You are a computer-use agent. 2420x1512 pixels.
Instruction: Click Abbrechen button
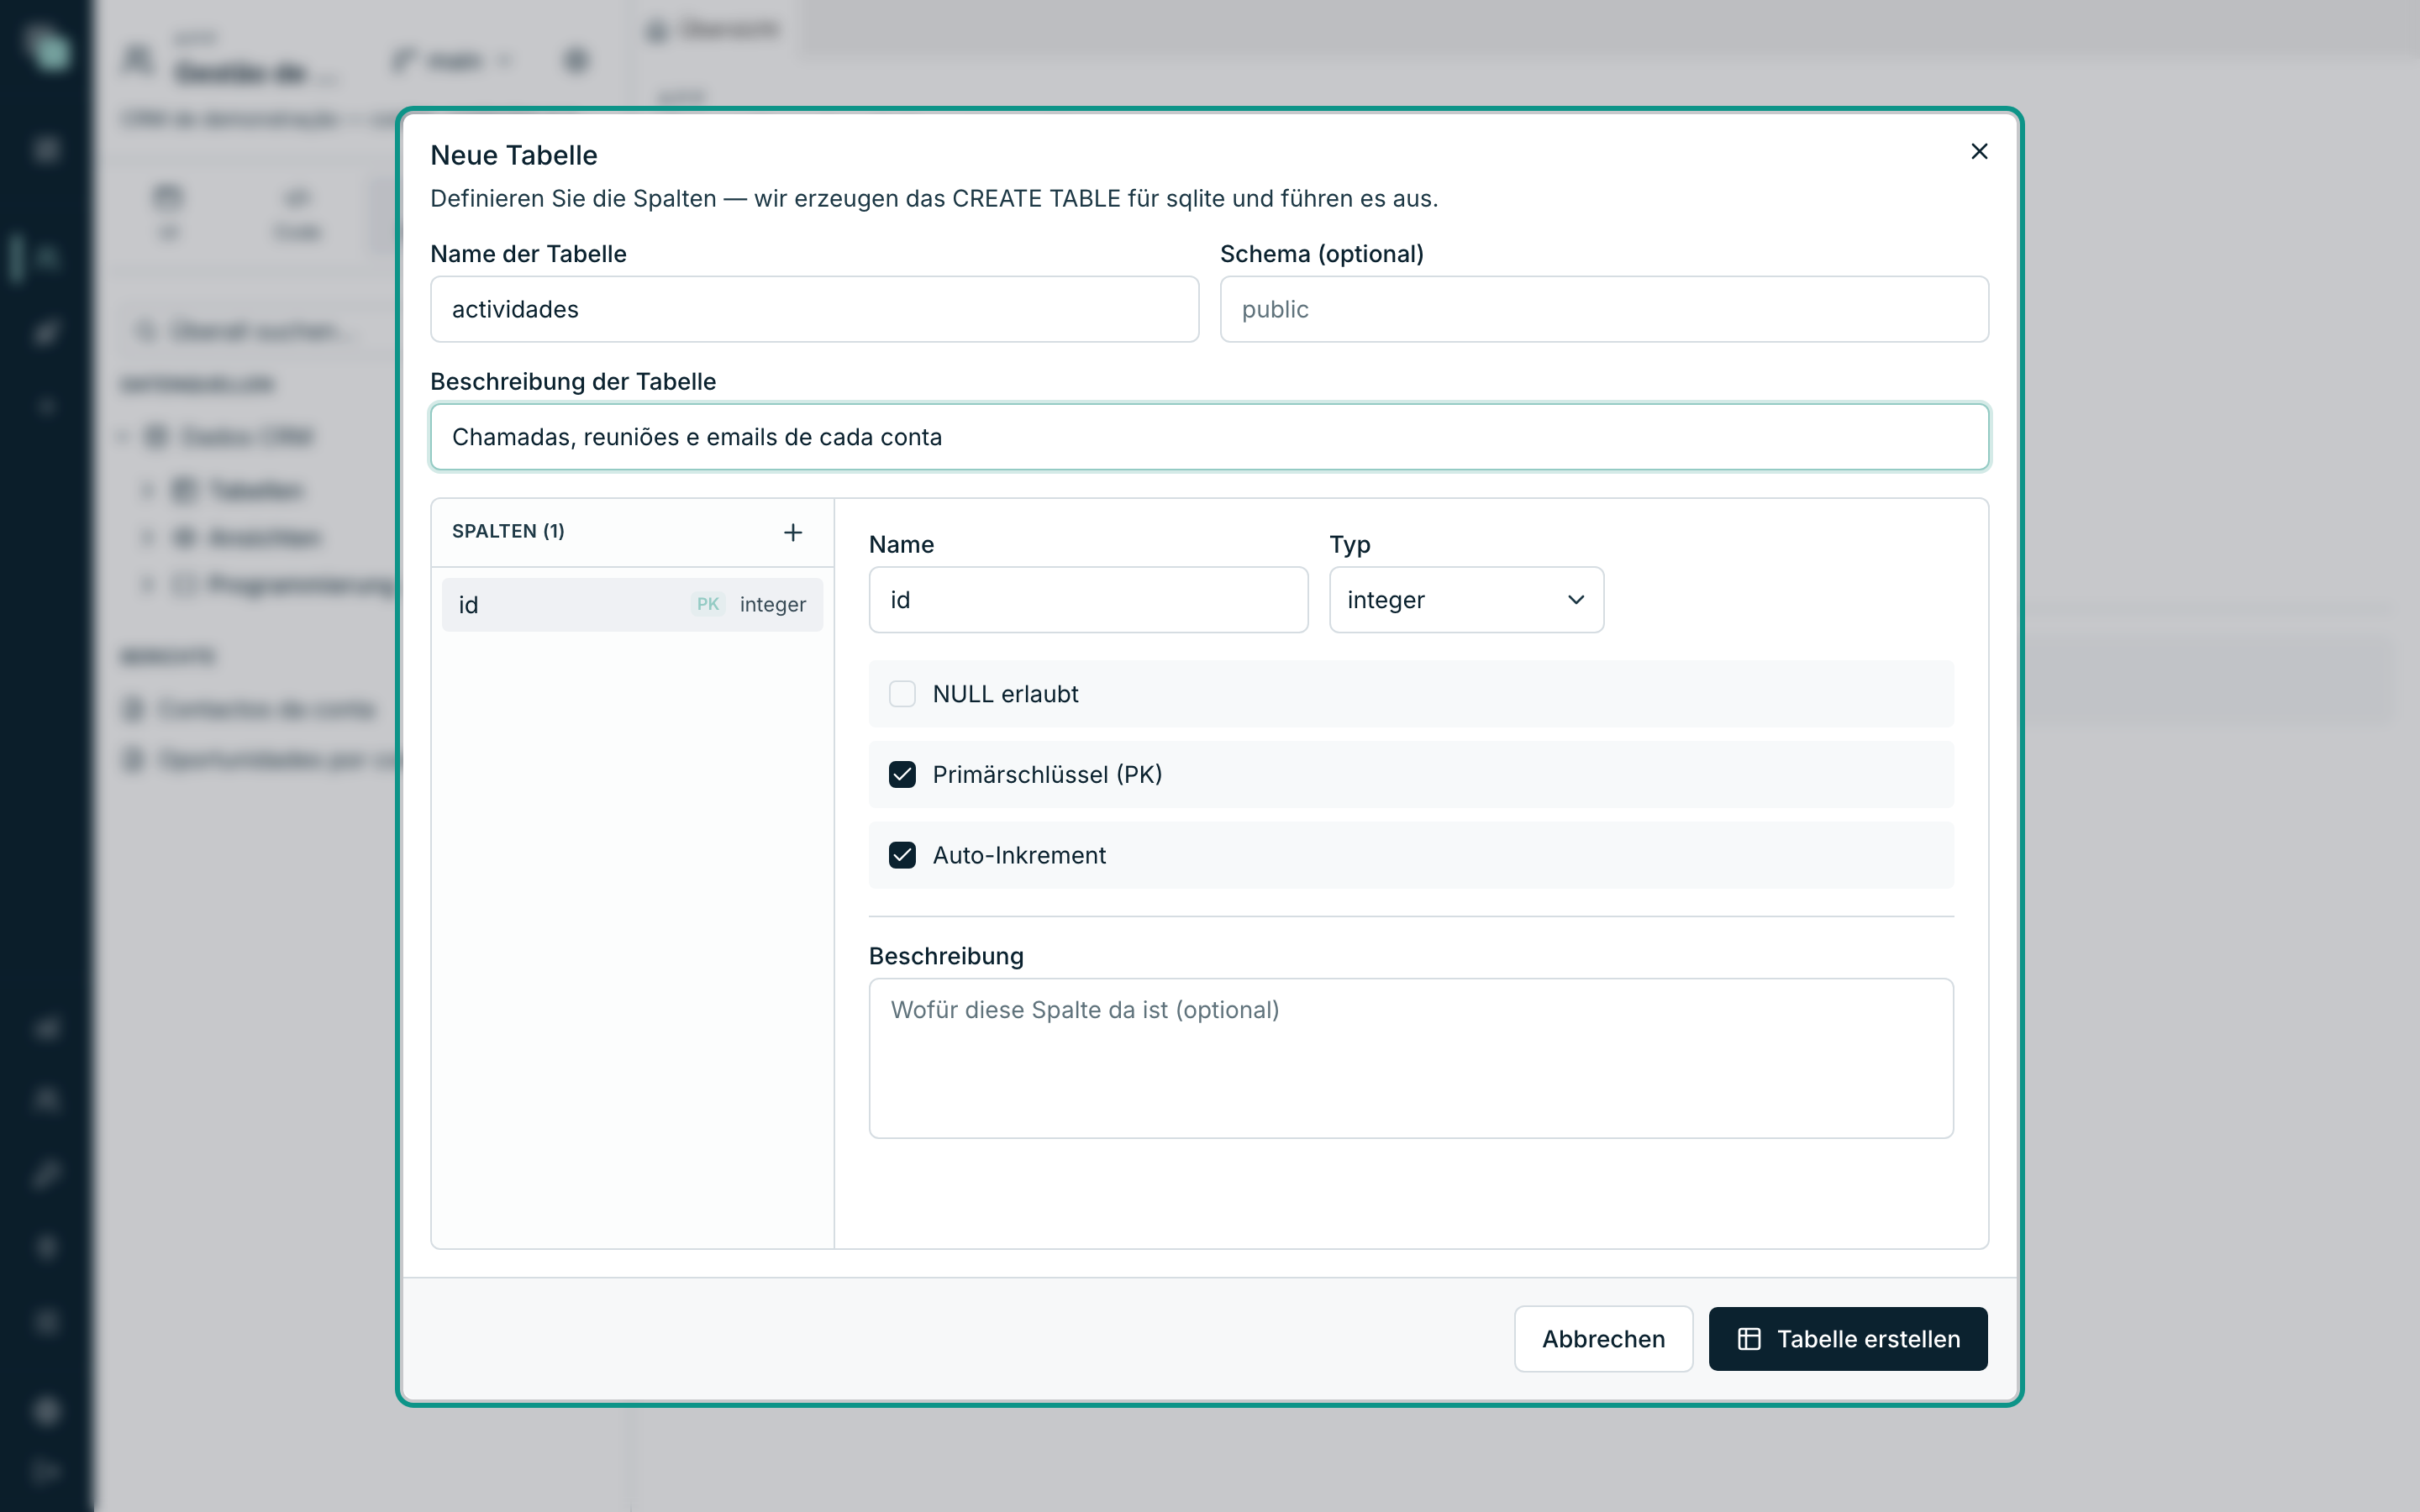[1603, 1339]
